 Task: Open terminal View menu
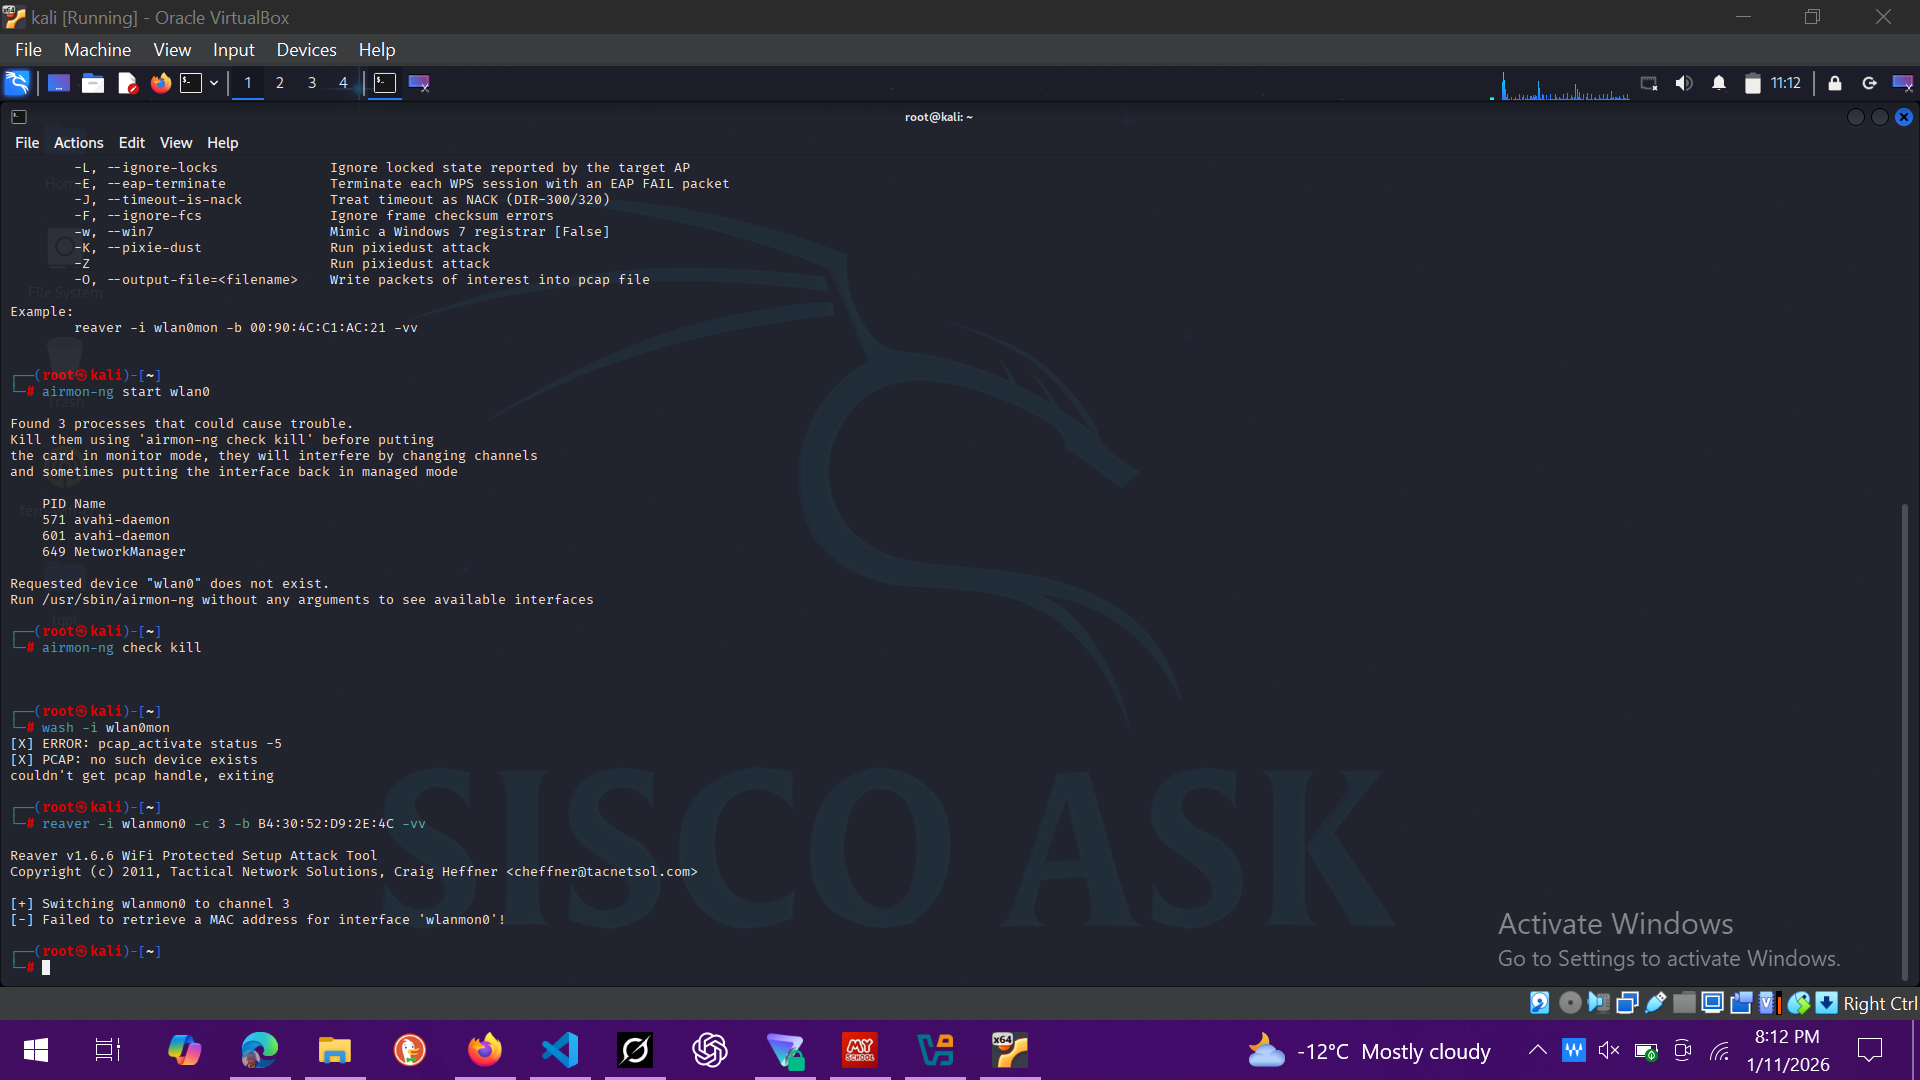click(176, 143)
